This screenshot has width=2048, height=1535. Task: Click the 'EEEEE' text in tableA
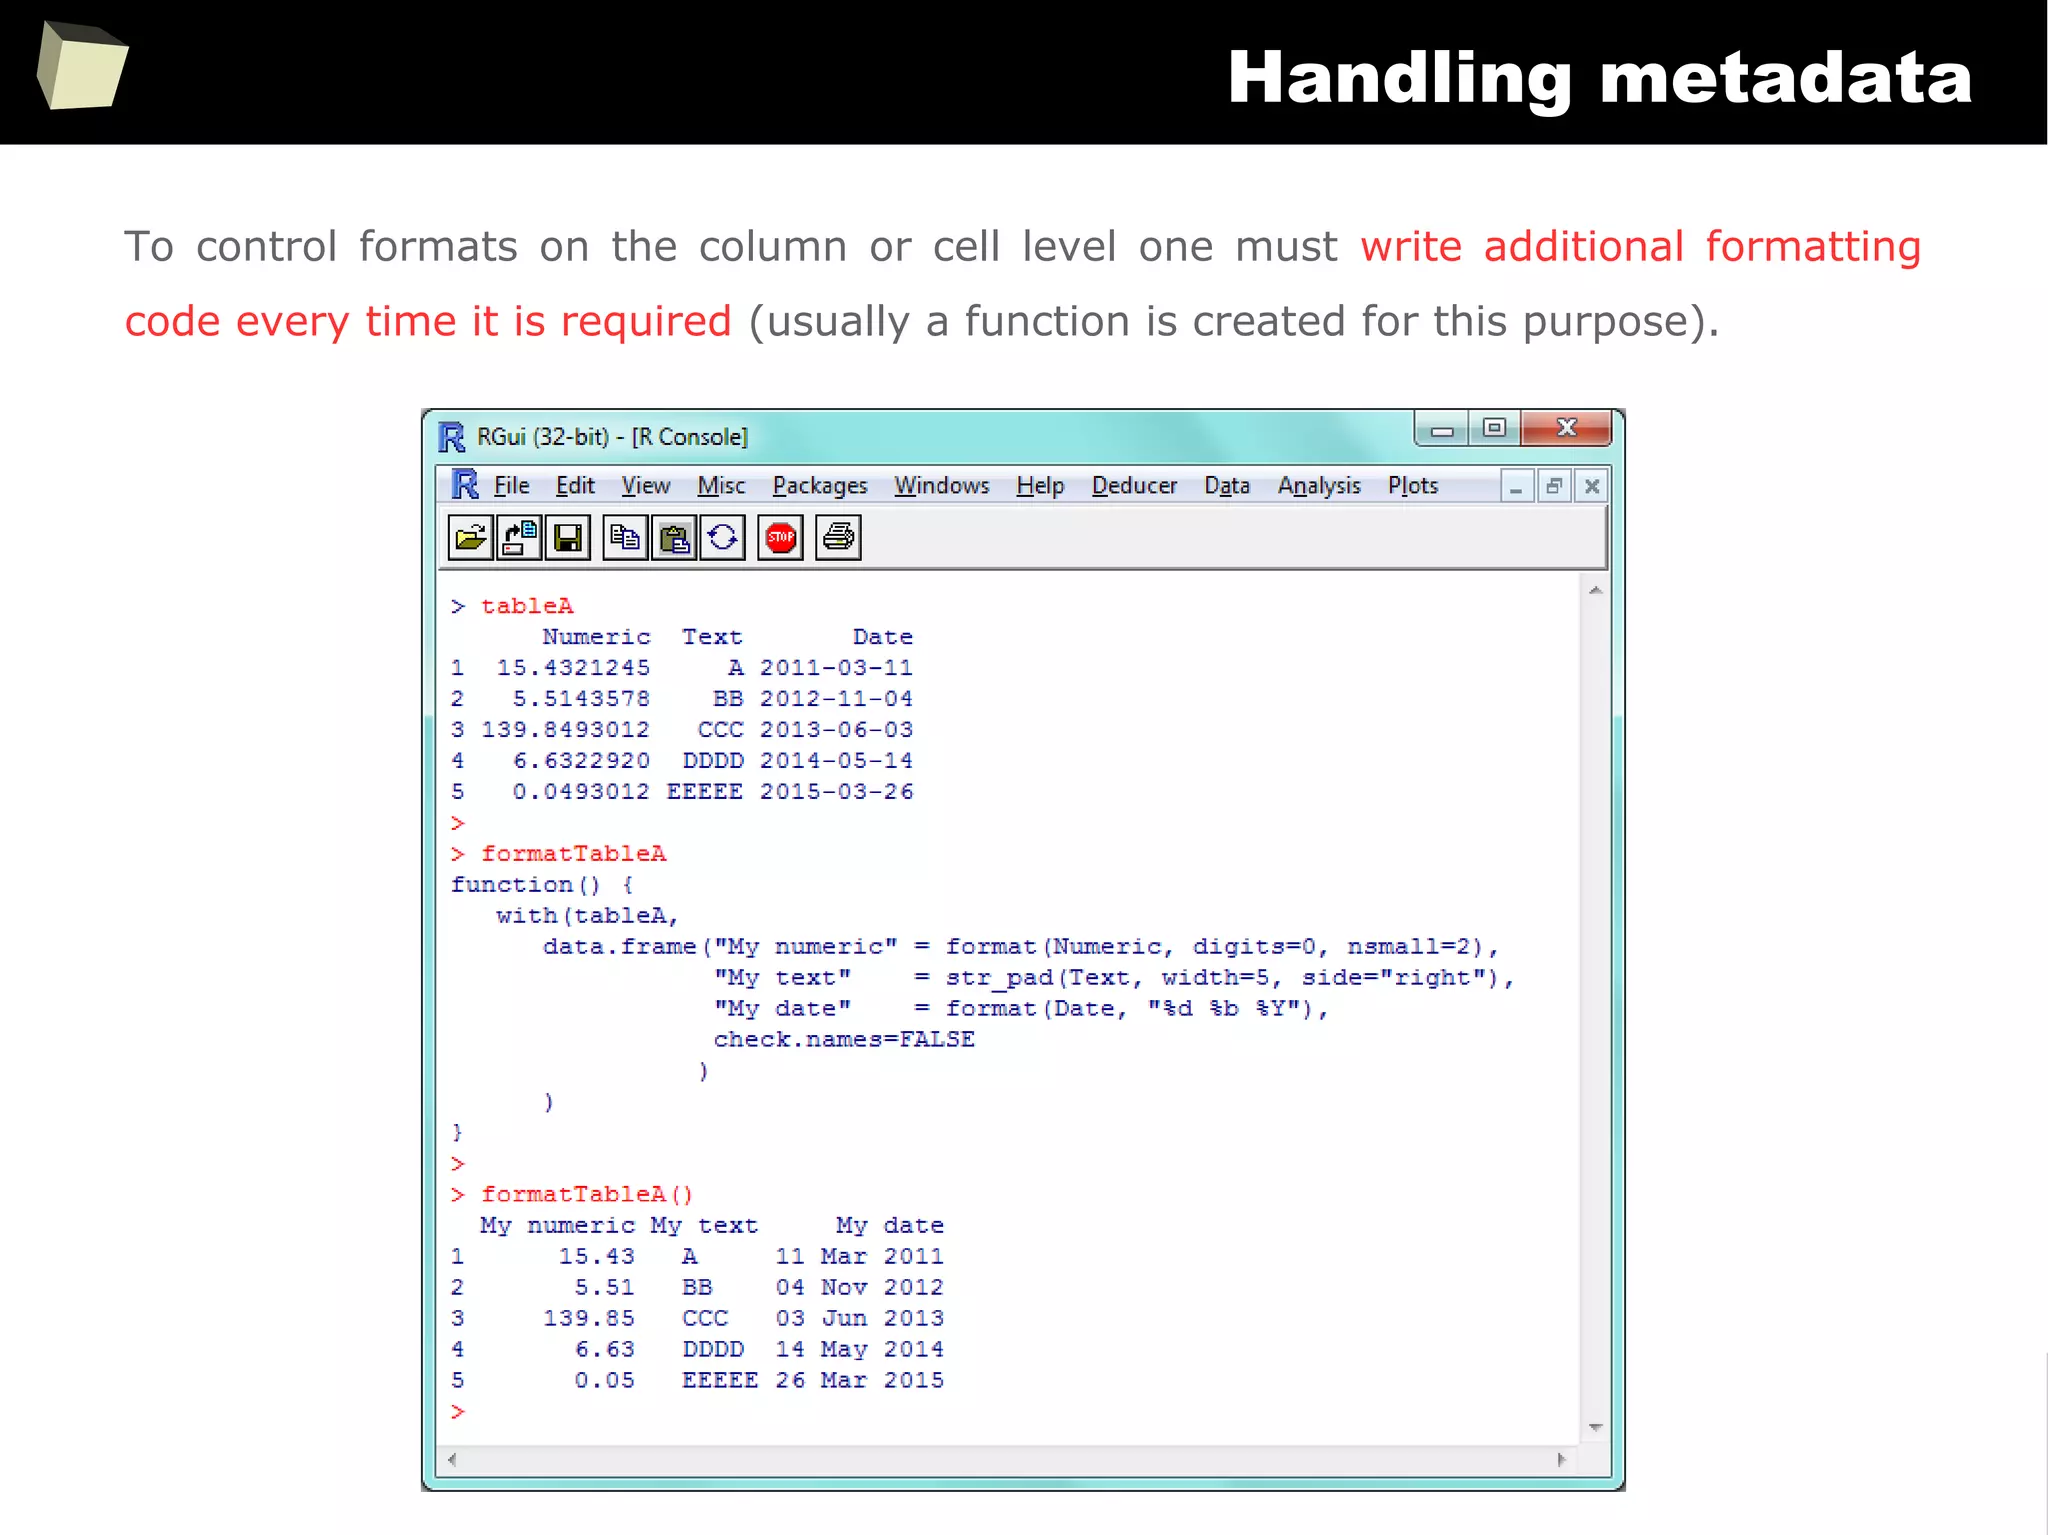pos(705,792)
